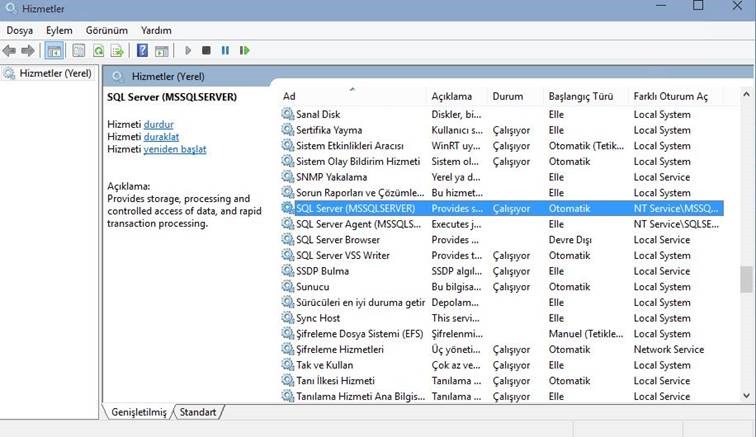Click the Manuel (Tetikle... startup type cell

(586, 334)
